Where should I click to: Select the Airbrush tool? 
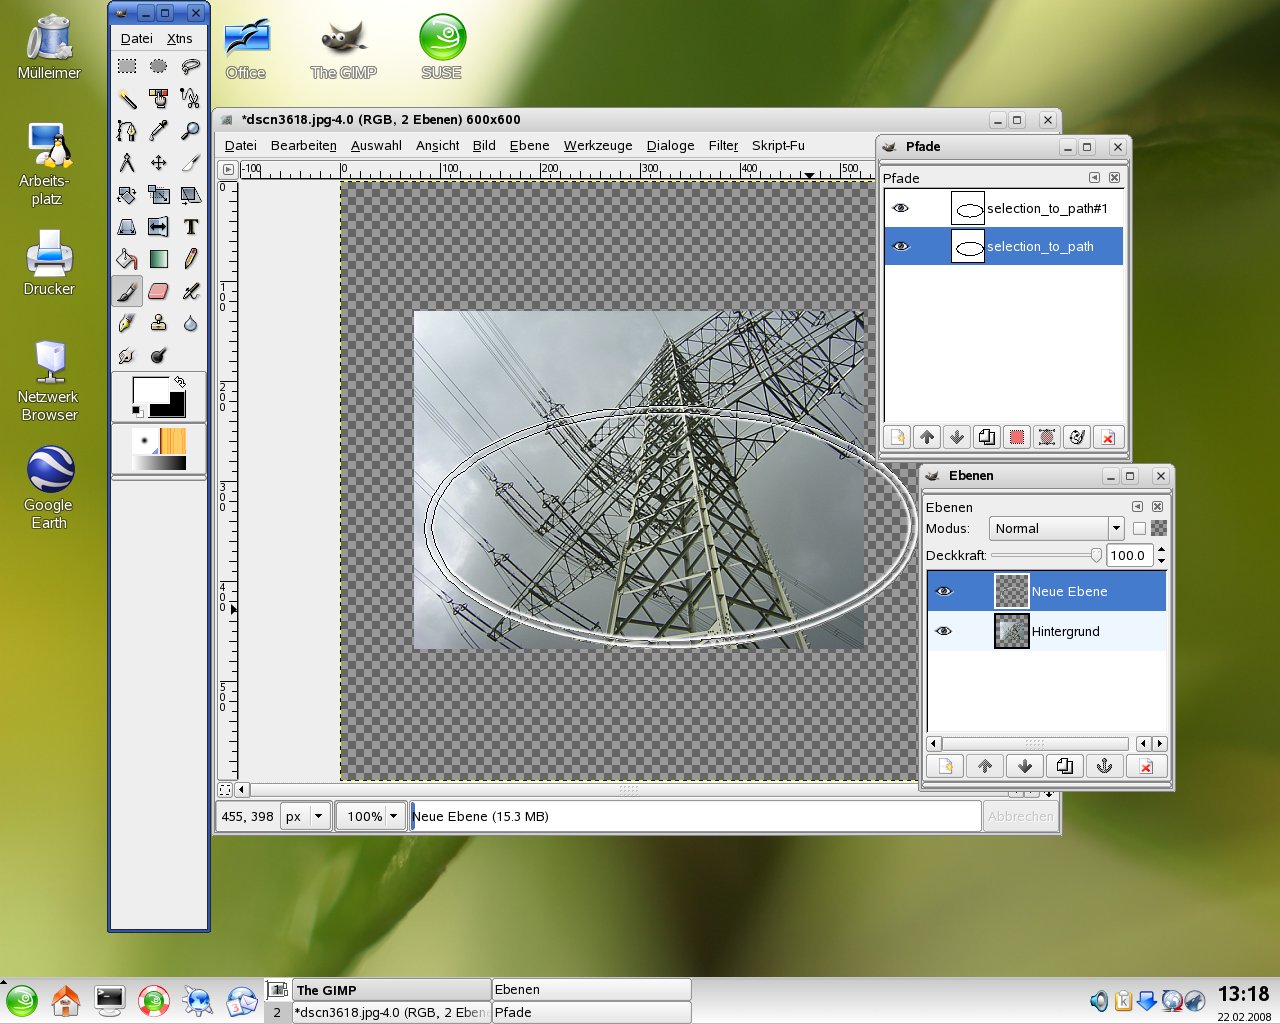pos(190,291)
